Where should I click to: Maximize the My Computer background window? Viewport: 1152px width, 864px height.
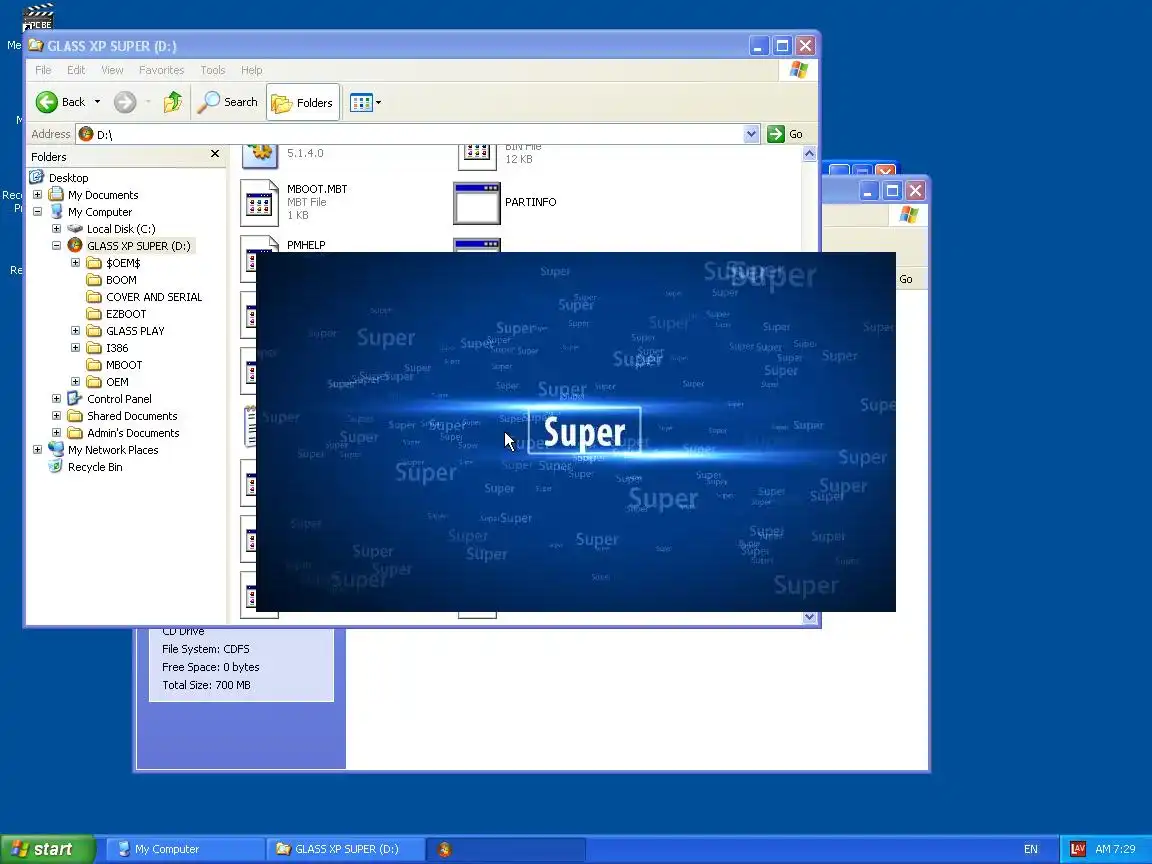point(892,191)
